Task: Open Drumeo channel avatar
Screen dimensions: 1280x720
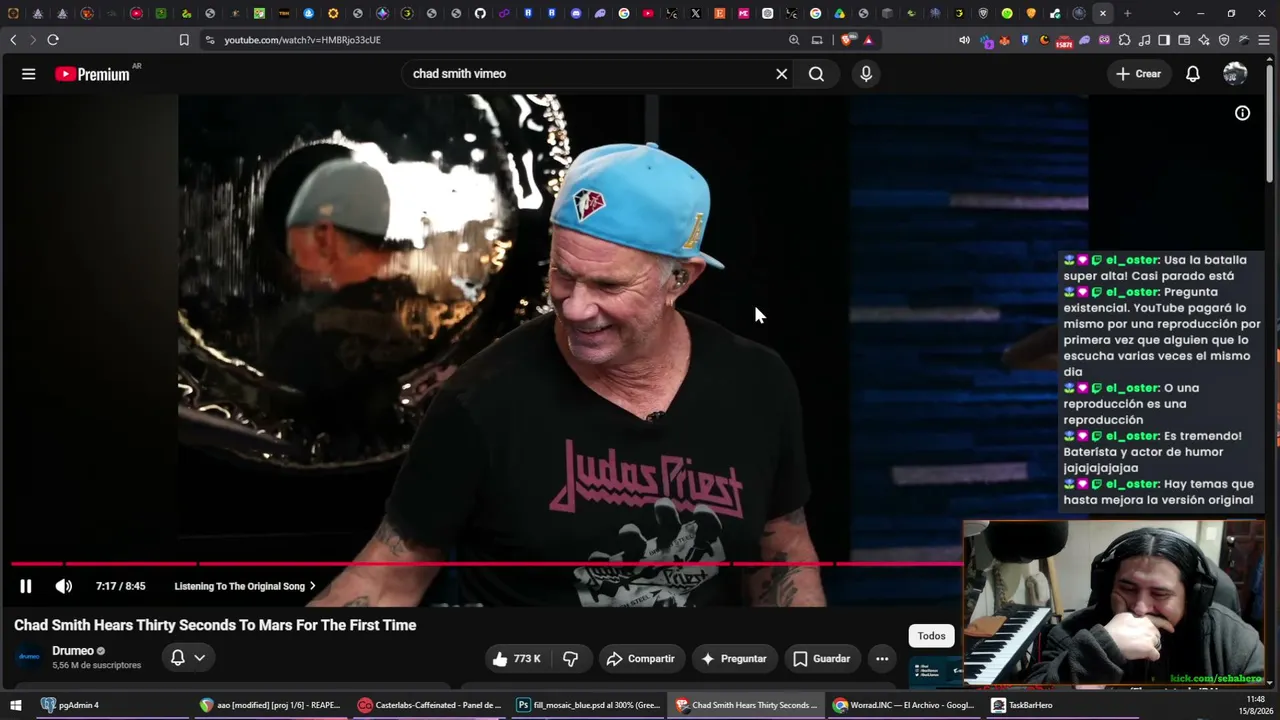Action: tap(29, 657)
